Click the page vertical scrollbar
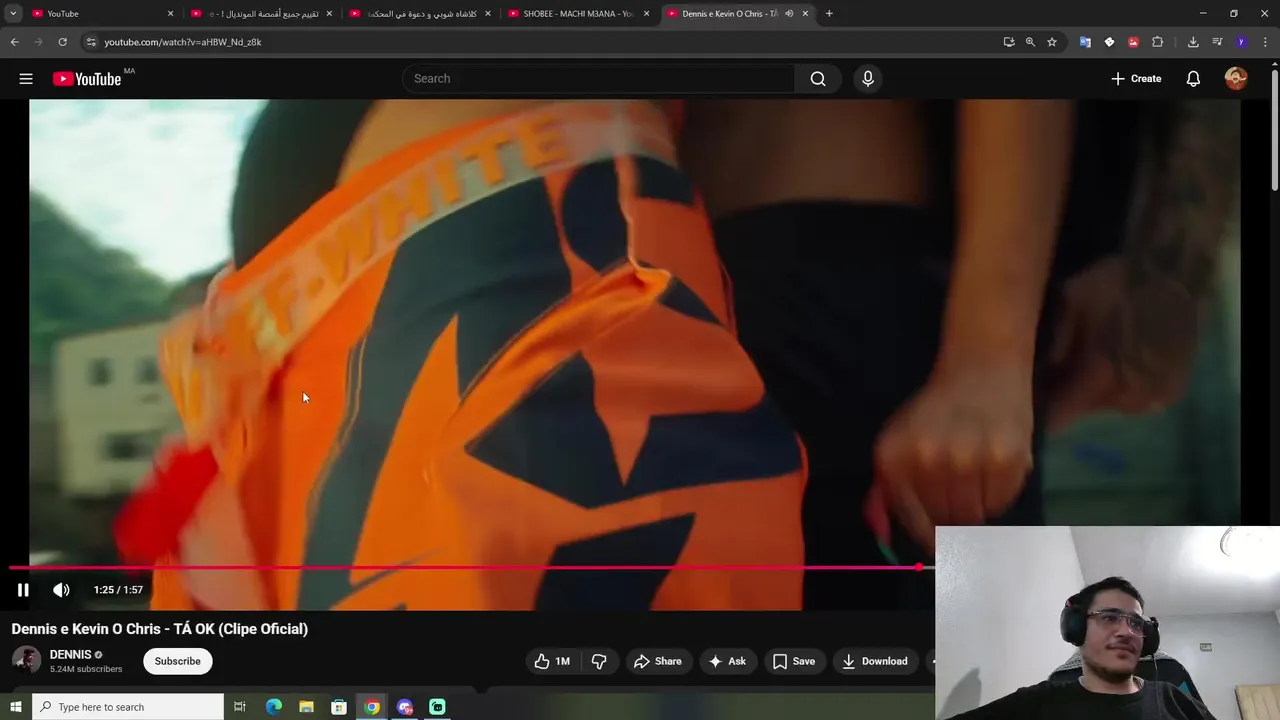 (x=1274, y=130)
